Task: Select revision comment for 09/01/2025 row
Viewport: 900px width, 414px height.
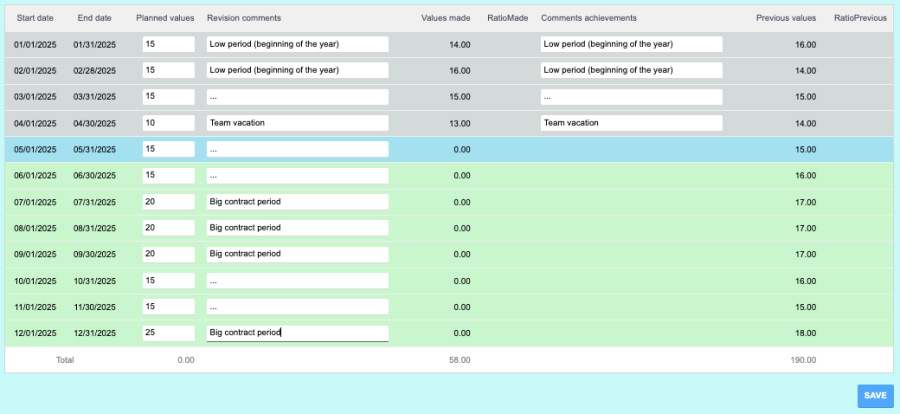Action: pyautogui.click(x=297, y=254)
